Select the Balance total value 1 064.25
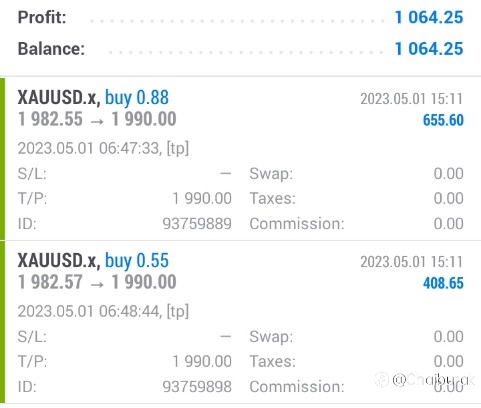Viewport: 481px width, 408px height. click(429, 49)
